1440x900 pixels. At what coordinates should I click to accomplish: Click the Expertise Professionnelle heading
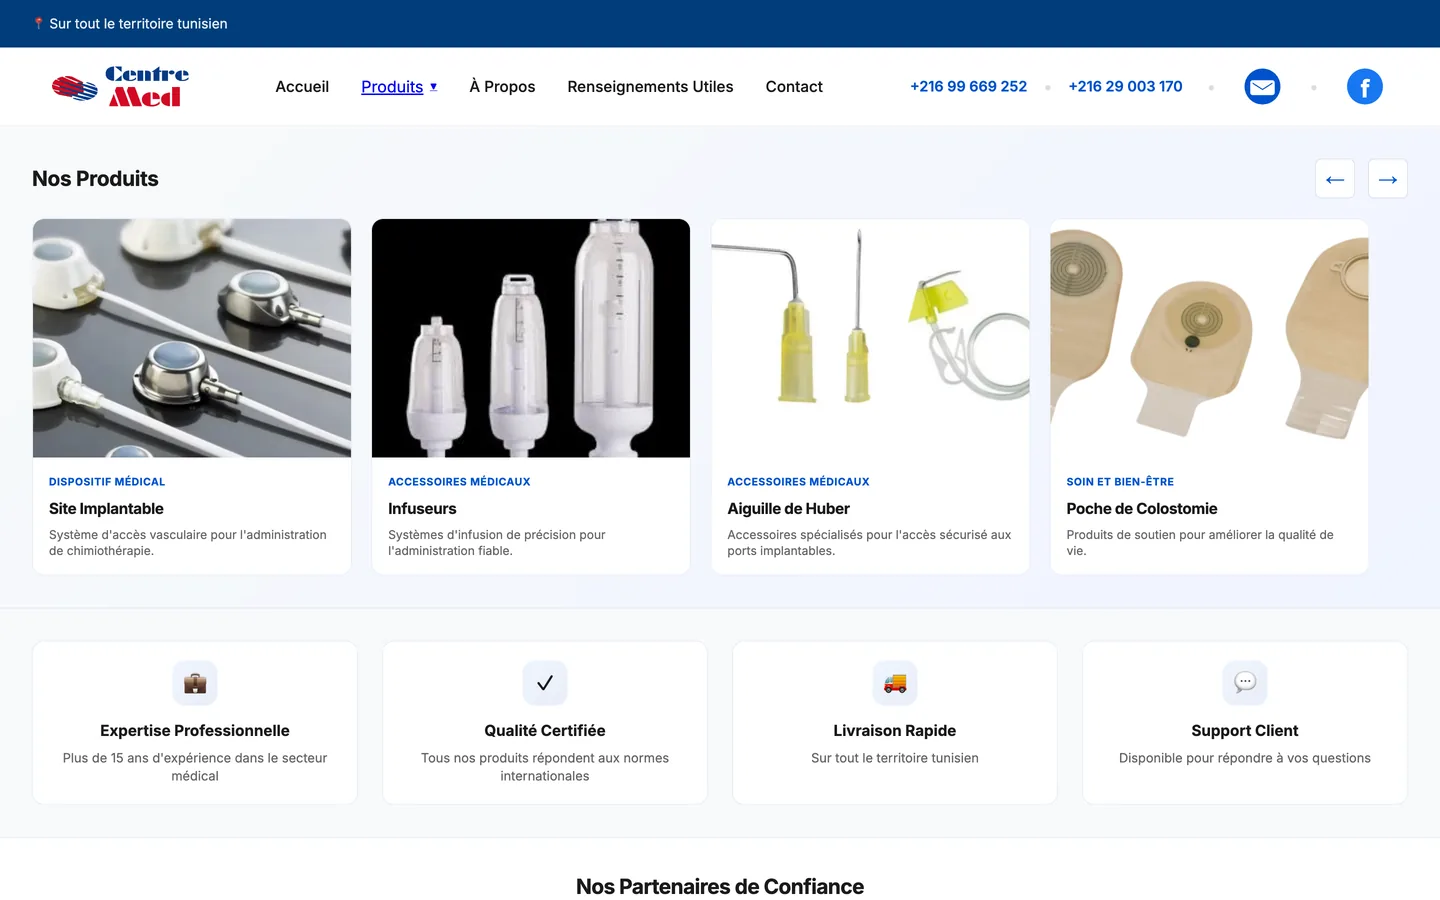[x=195, y=731]
